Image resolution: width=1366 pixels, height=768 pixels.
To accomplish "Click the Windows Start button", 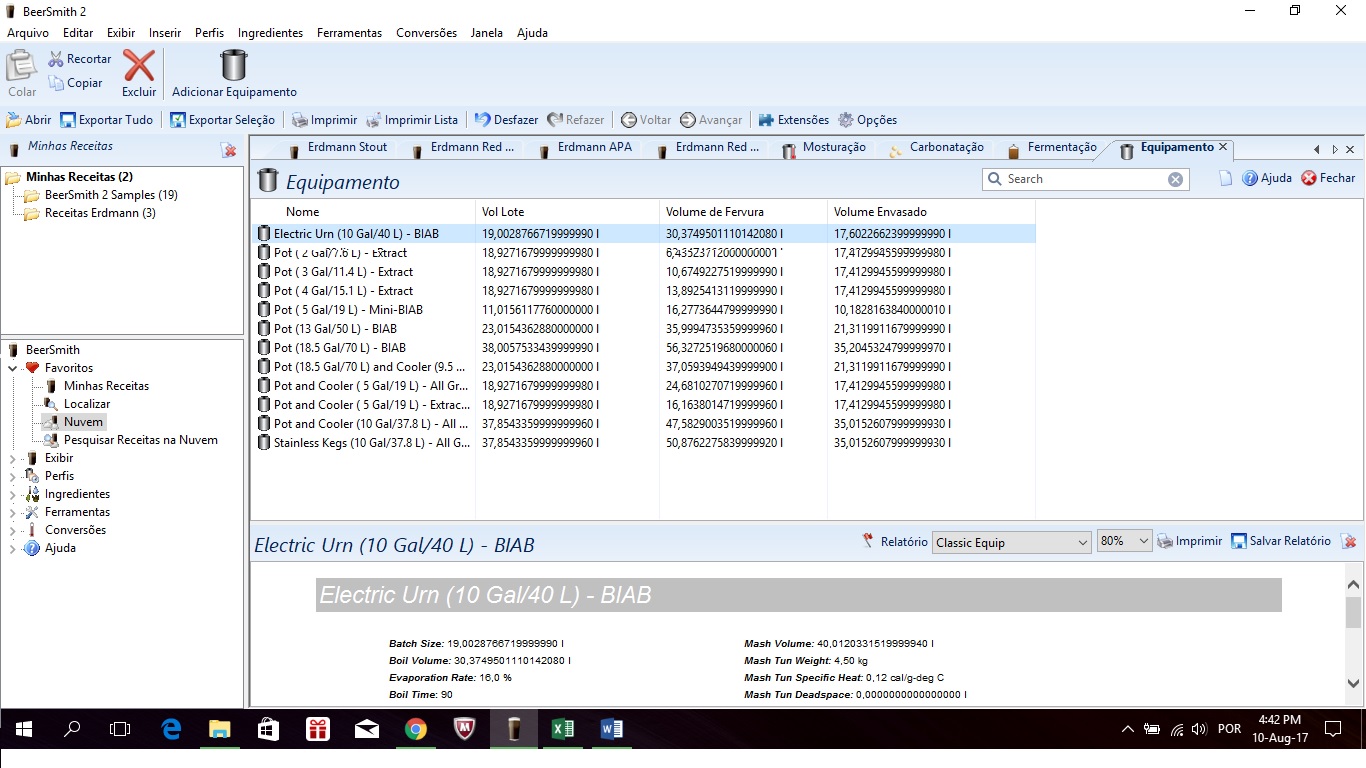I will coord(23,730).
